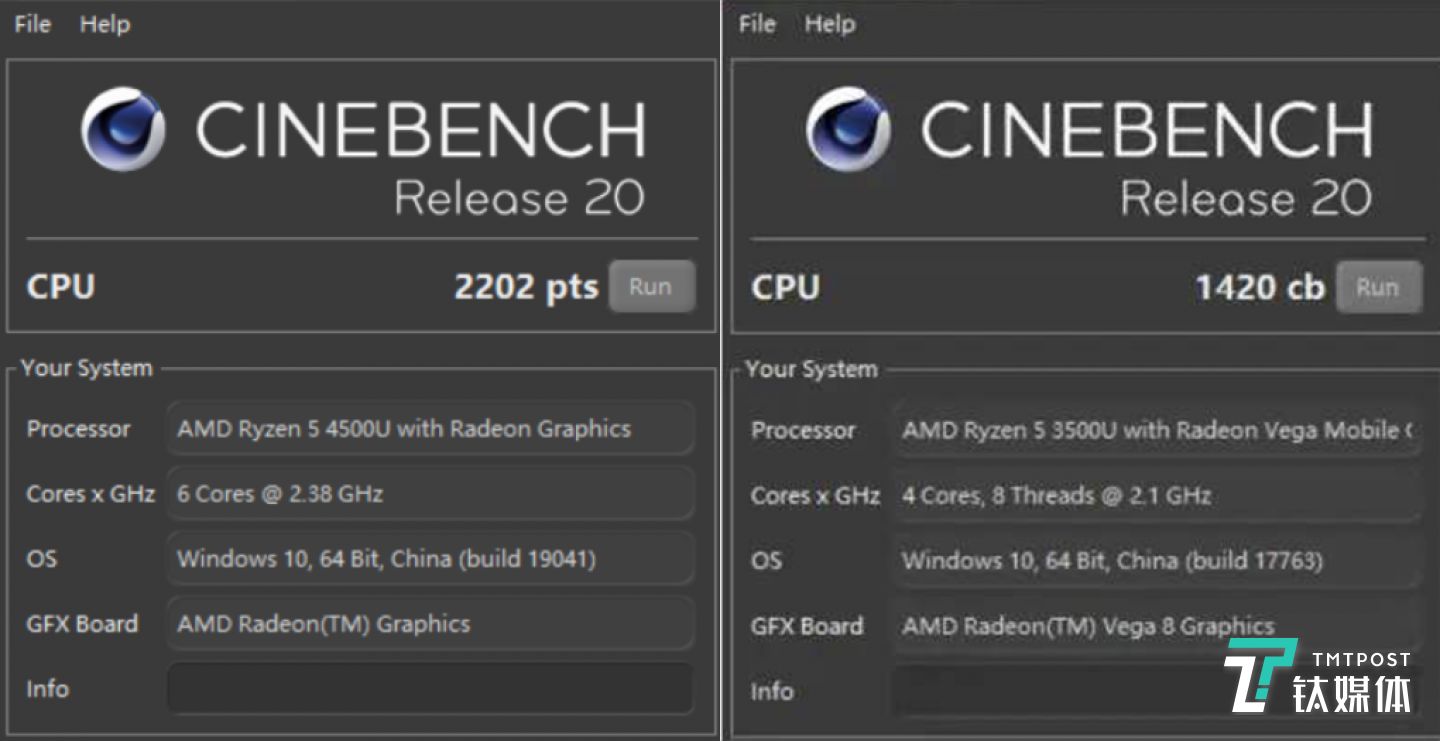Screen dimensions: 1440x741
Task: Click the CPU label in the left window
Action: coord(60,287)
